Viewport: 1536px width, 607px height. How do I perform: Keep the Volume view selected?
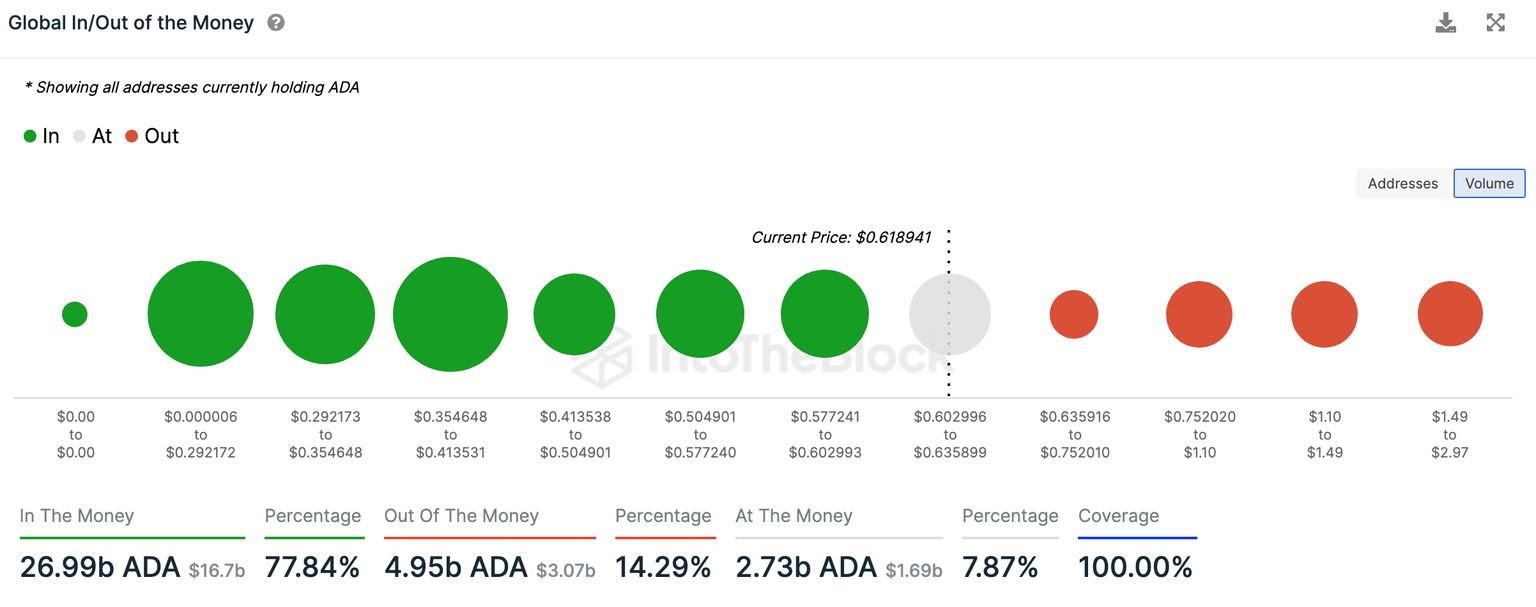point(1489,183)
